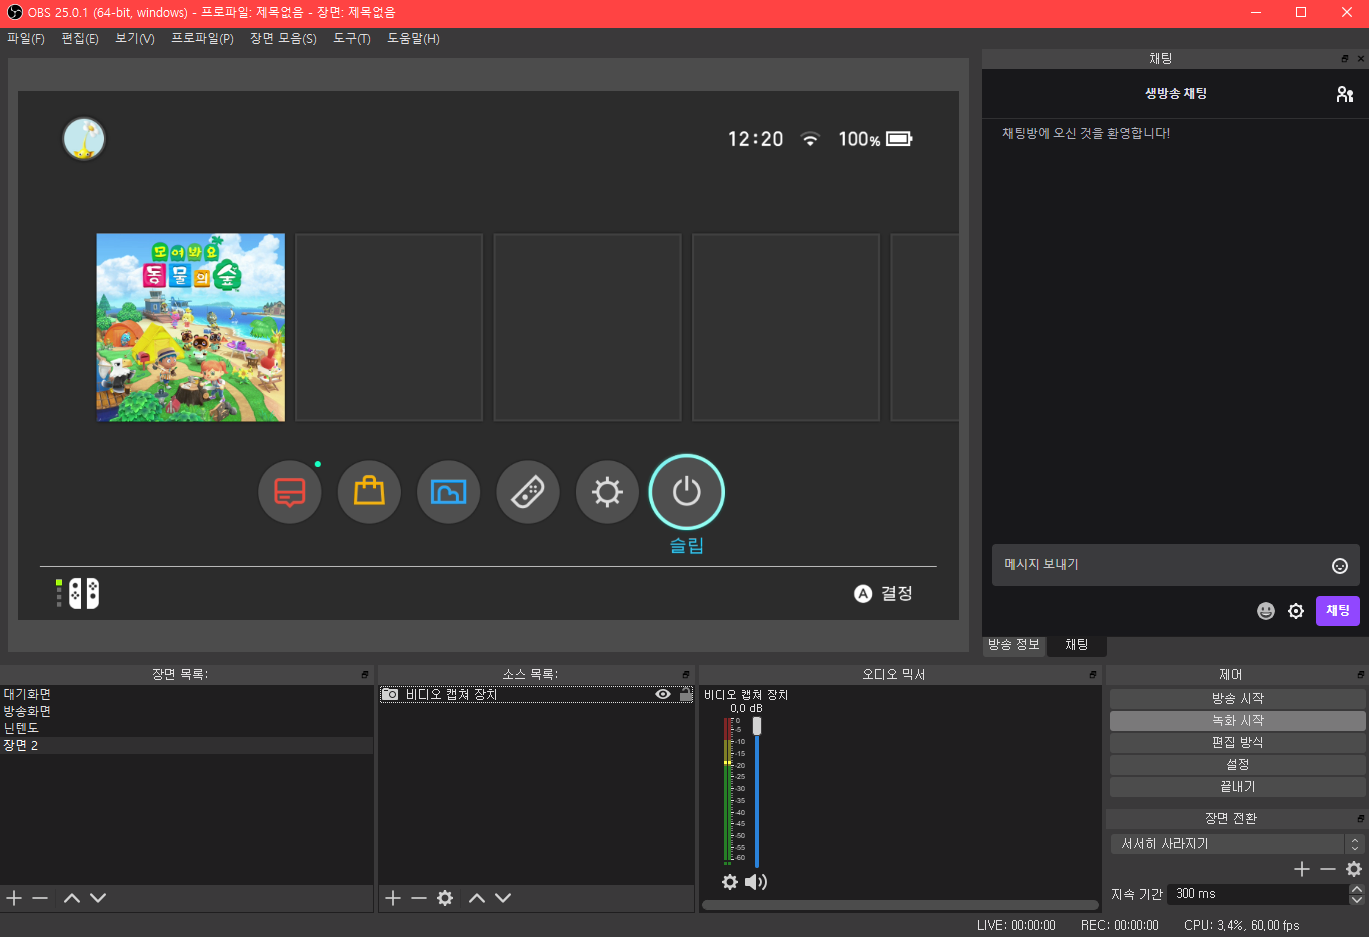Open Nintendo Switch News icon
Viewport: 1369px width, 937px height.
[290, 492]
